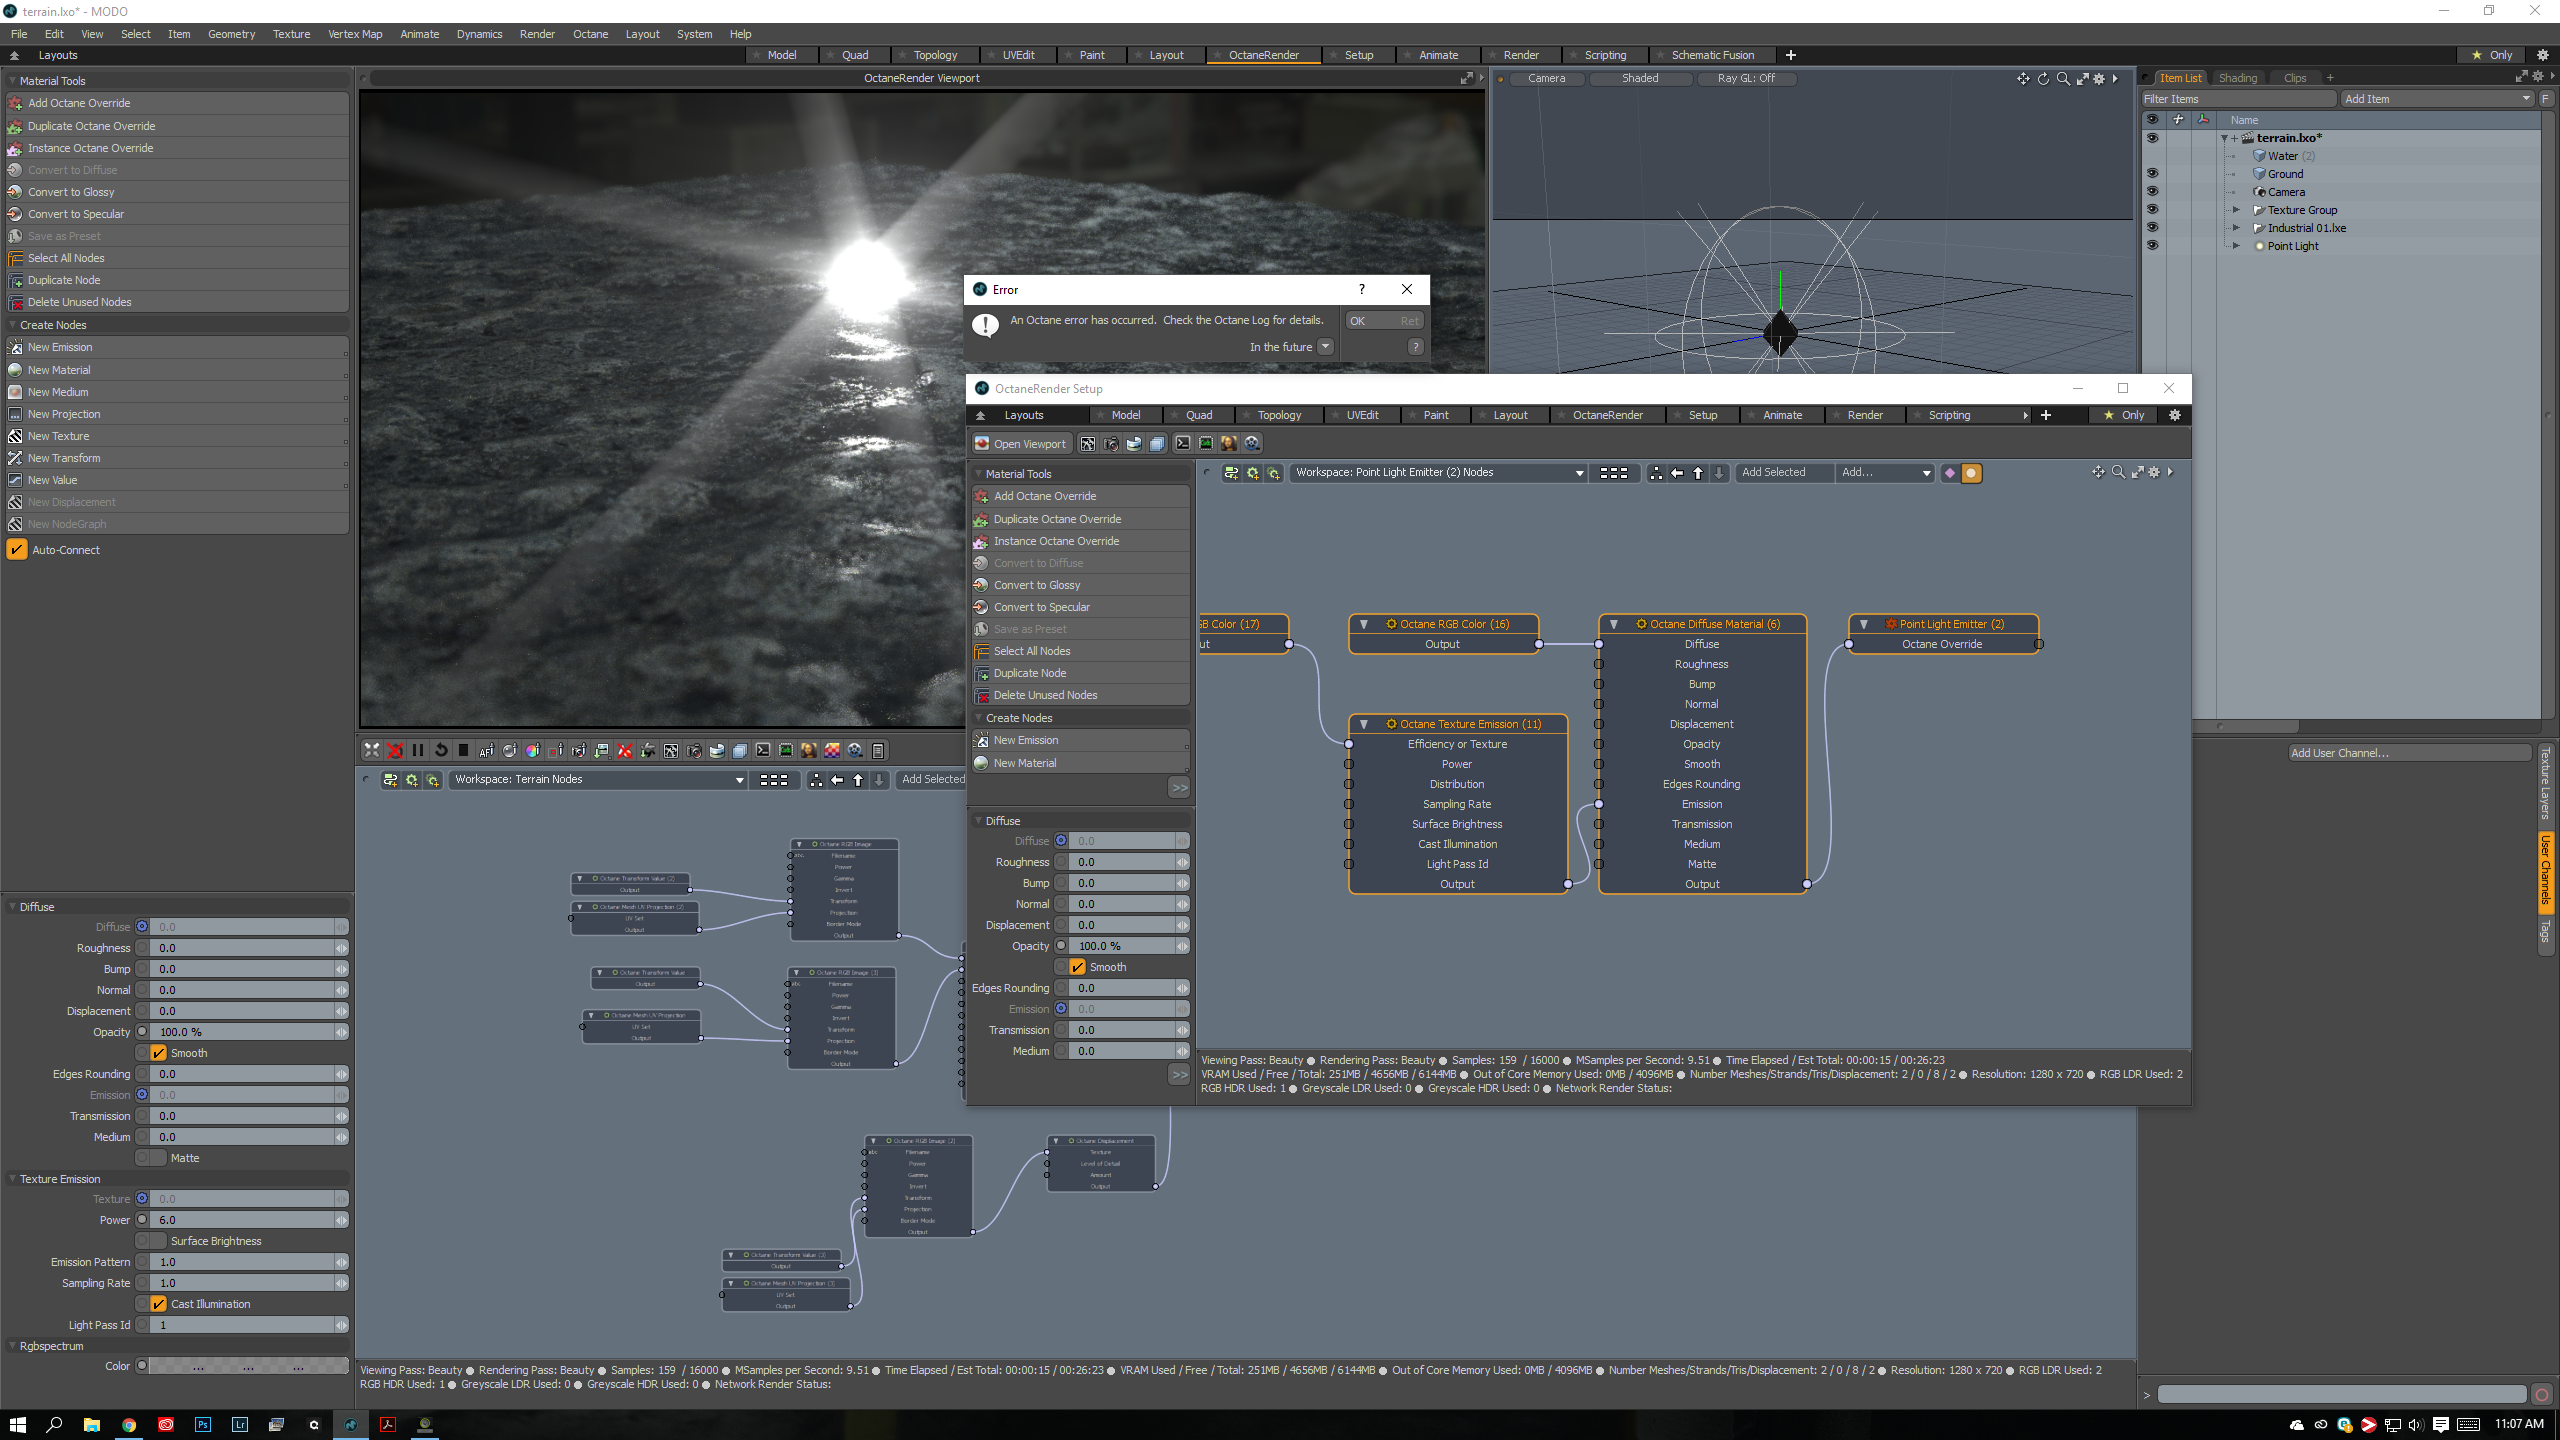
Task: Select the white balance color picker icon
Action: click(532, 750)
